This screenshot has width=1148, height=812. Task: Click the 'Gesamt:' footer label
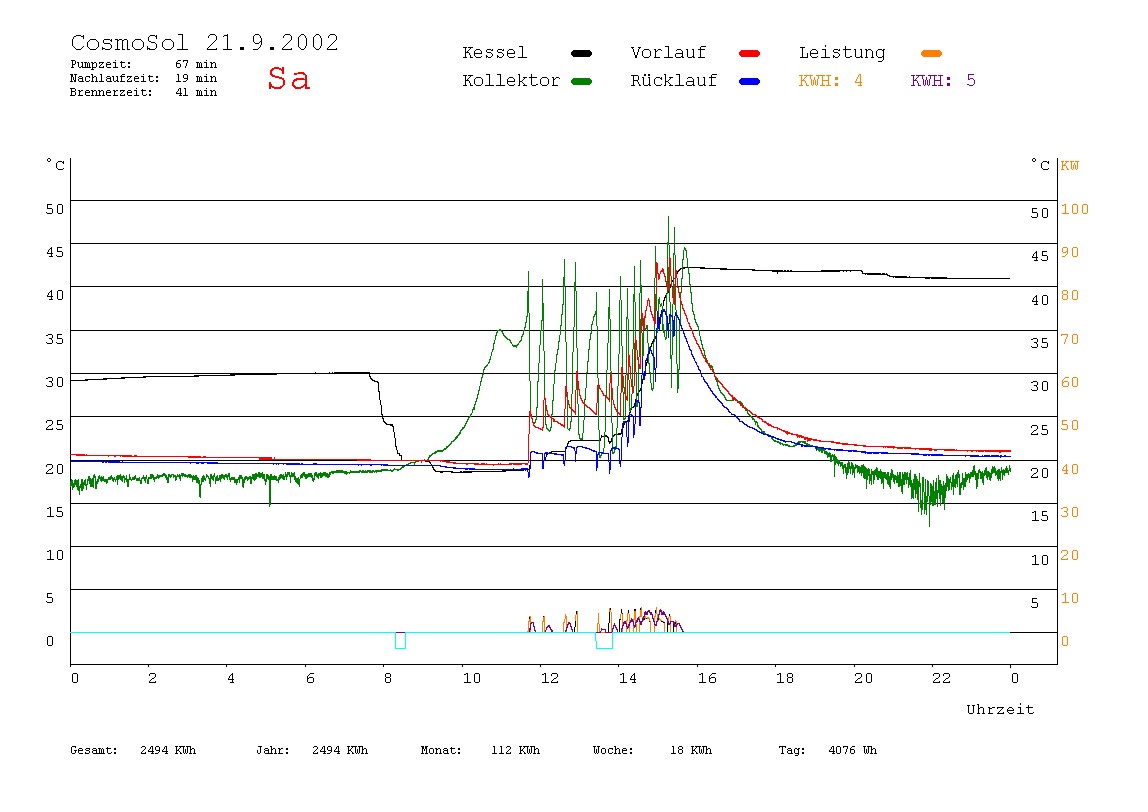pos(94,750)
